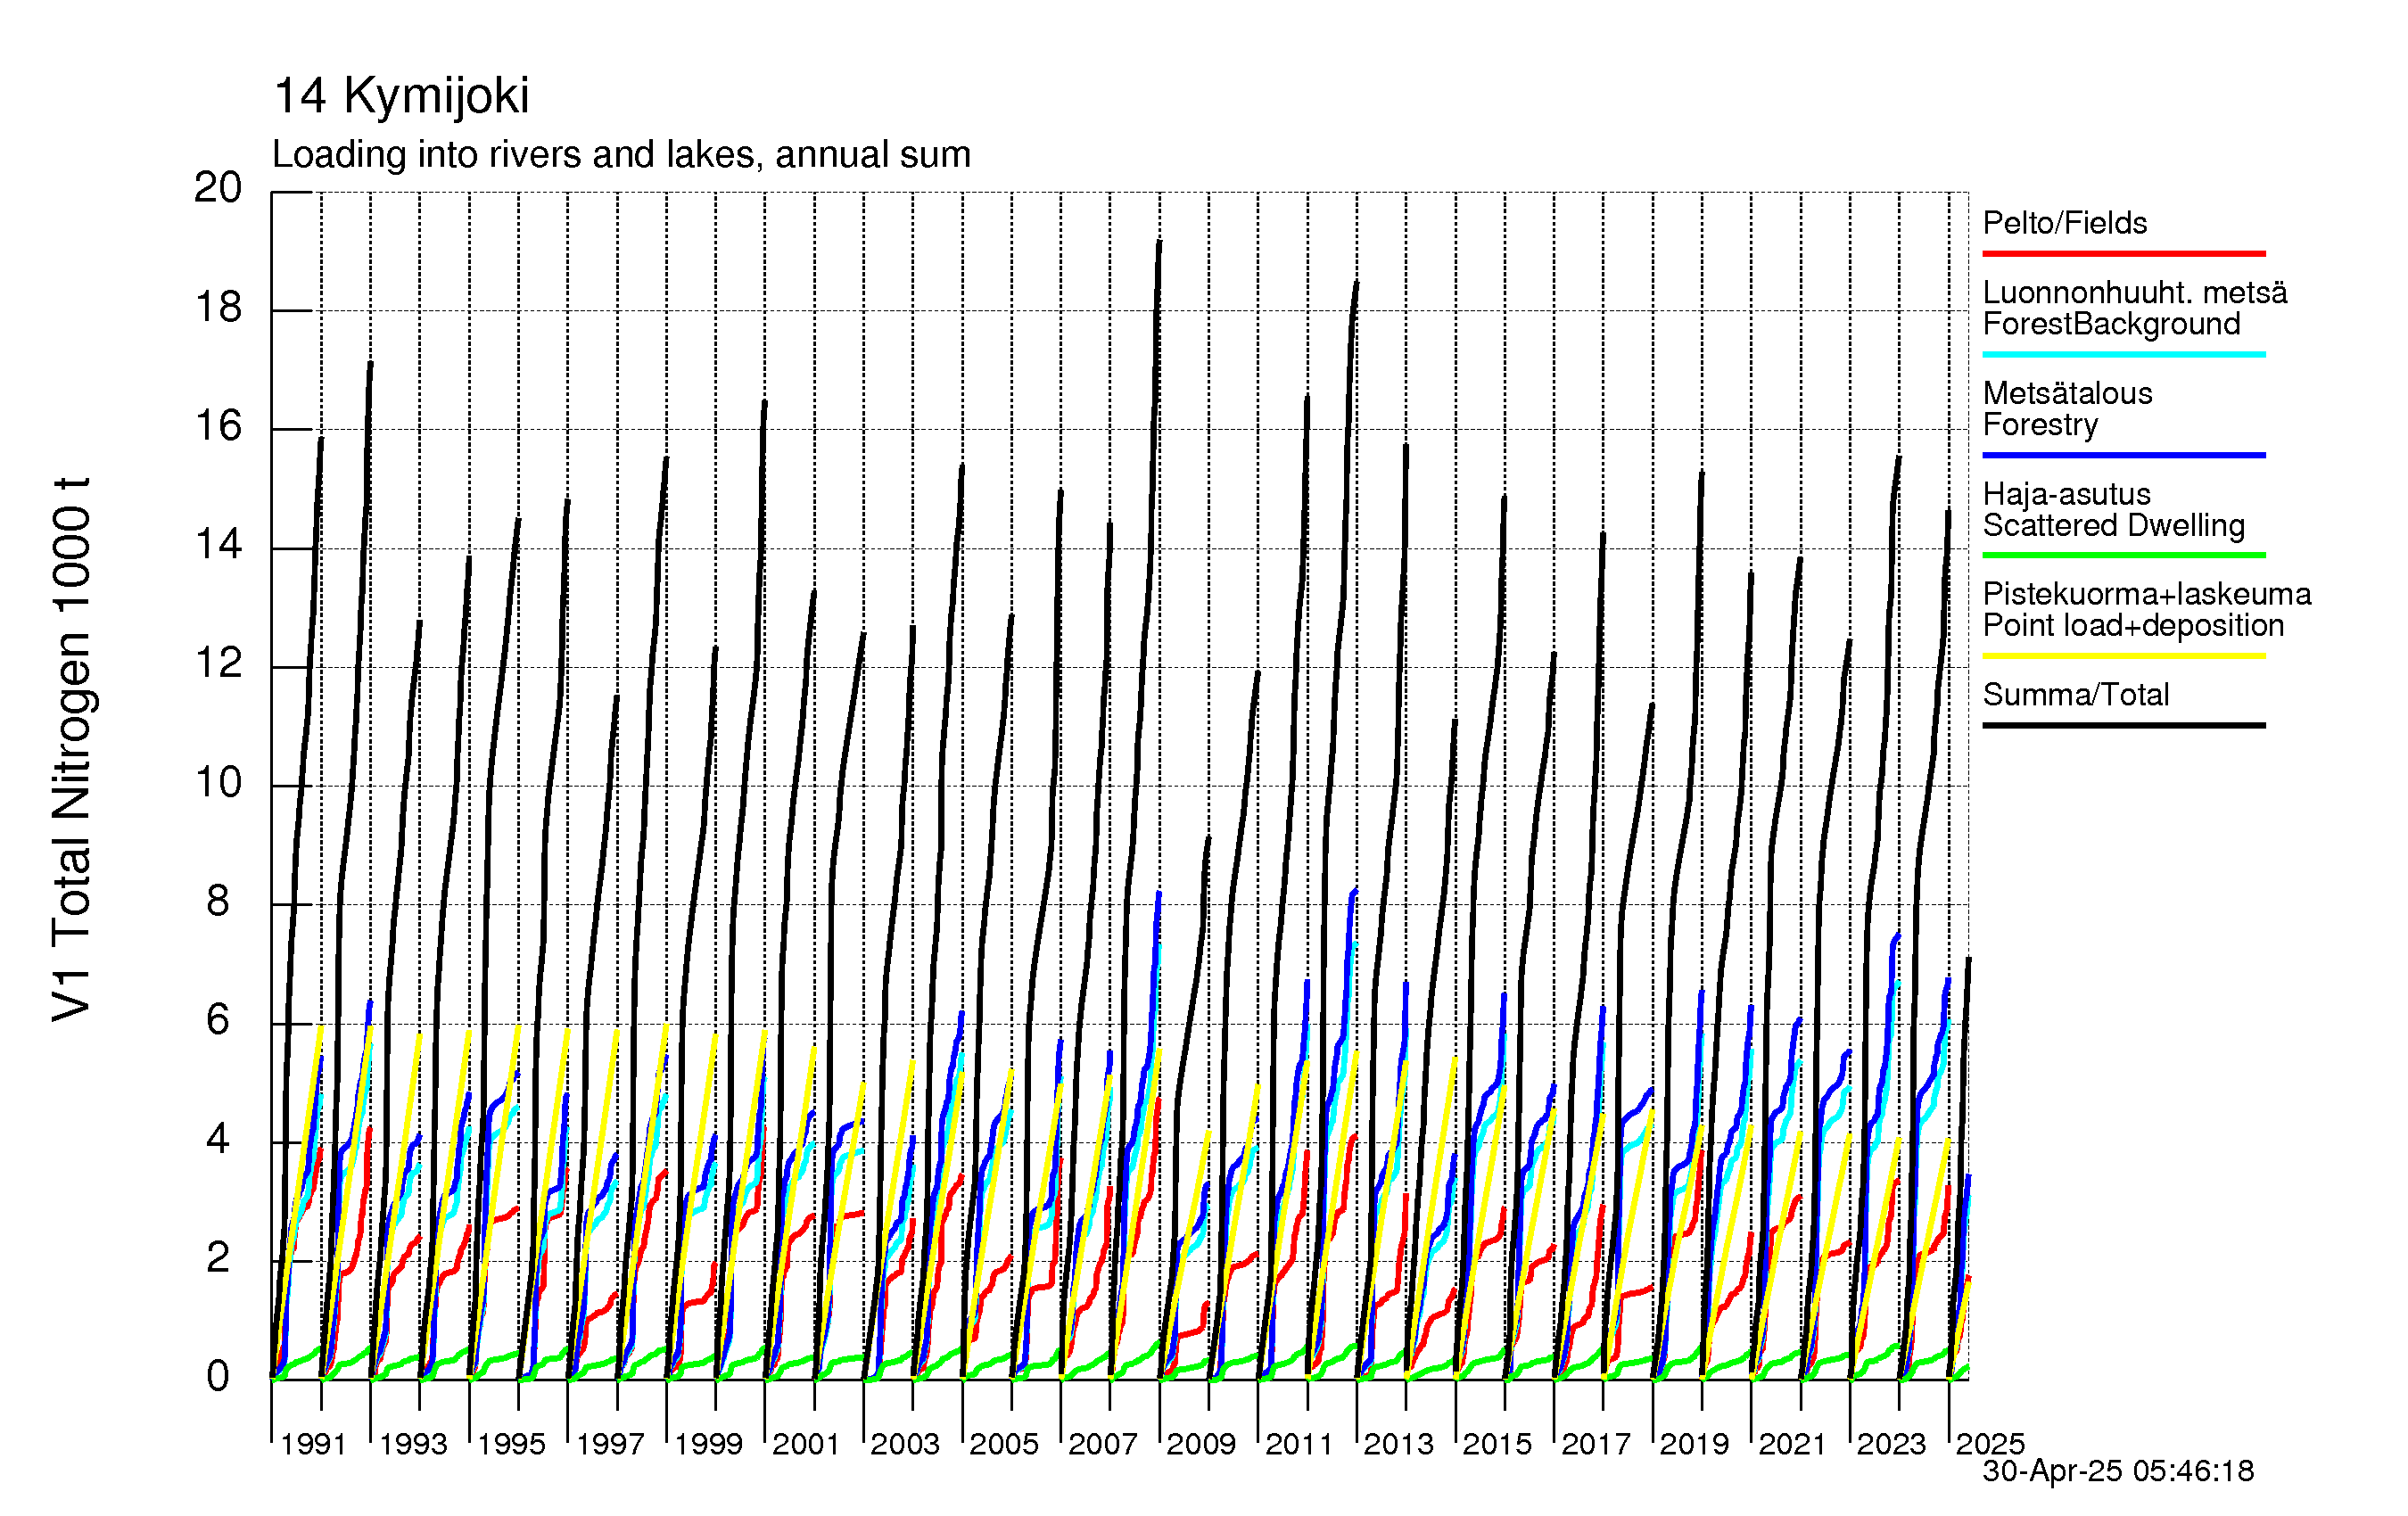Click the x-axis year label 1993
The height and width of the screenshot is (1516, 2408).
413,1444
